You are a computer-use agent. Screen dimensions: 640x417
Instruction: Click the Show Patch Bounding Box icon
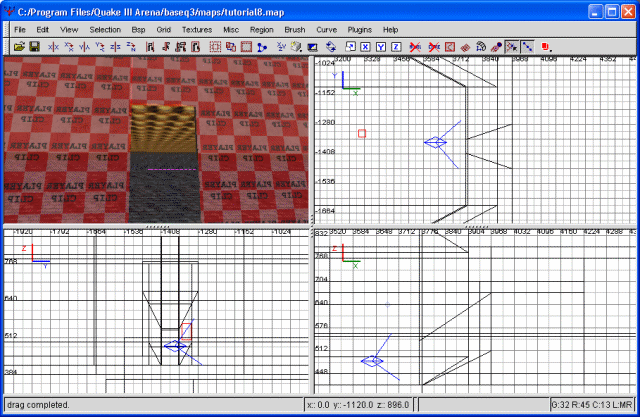(449, 47)
